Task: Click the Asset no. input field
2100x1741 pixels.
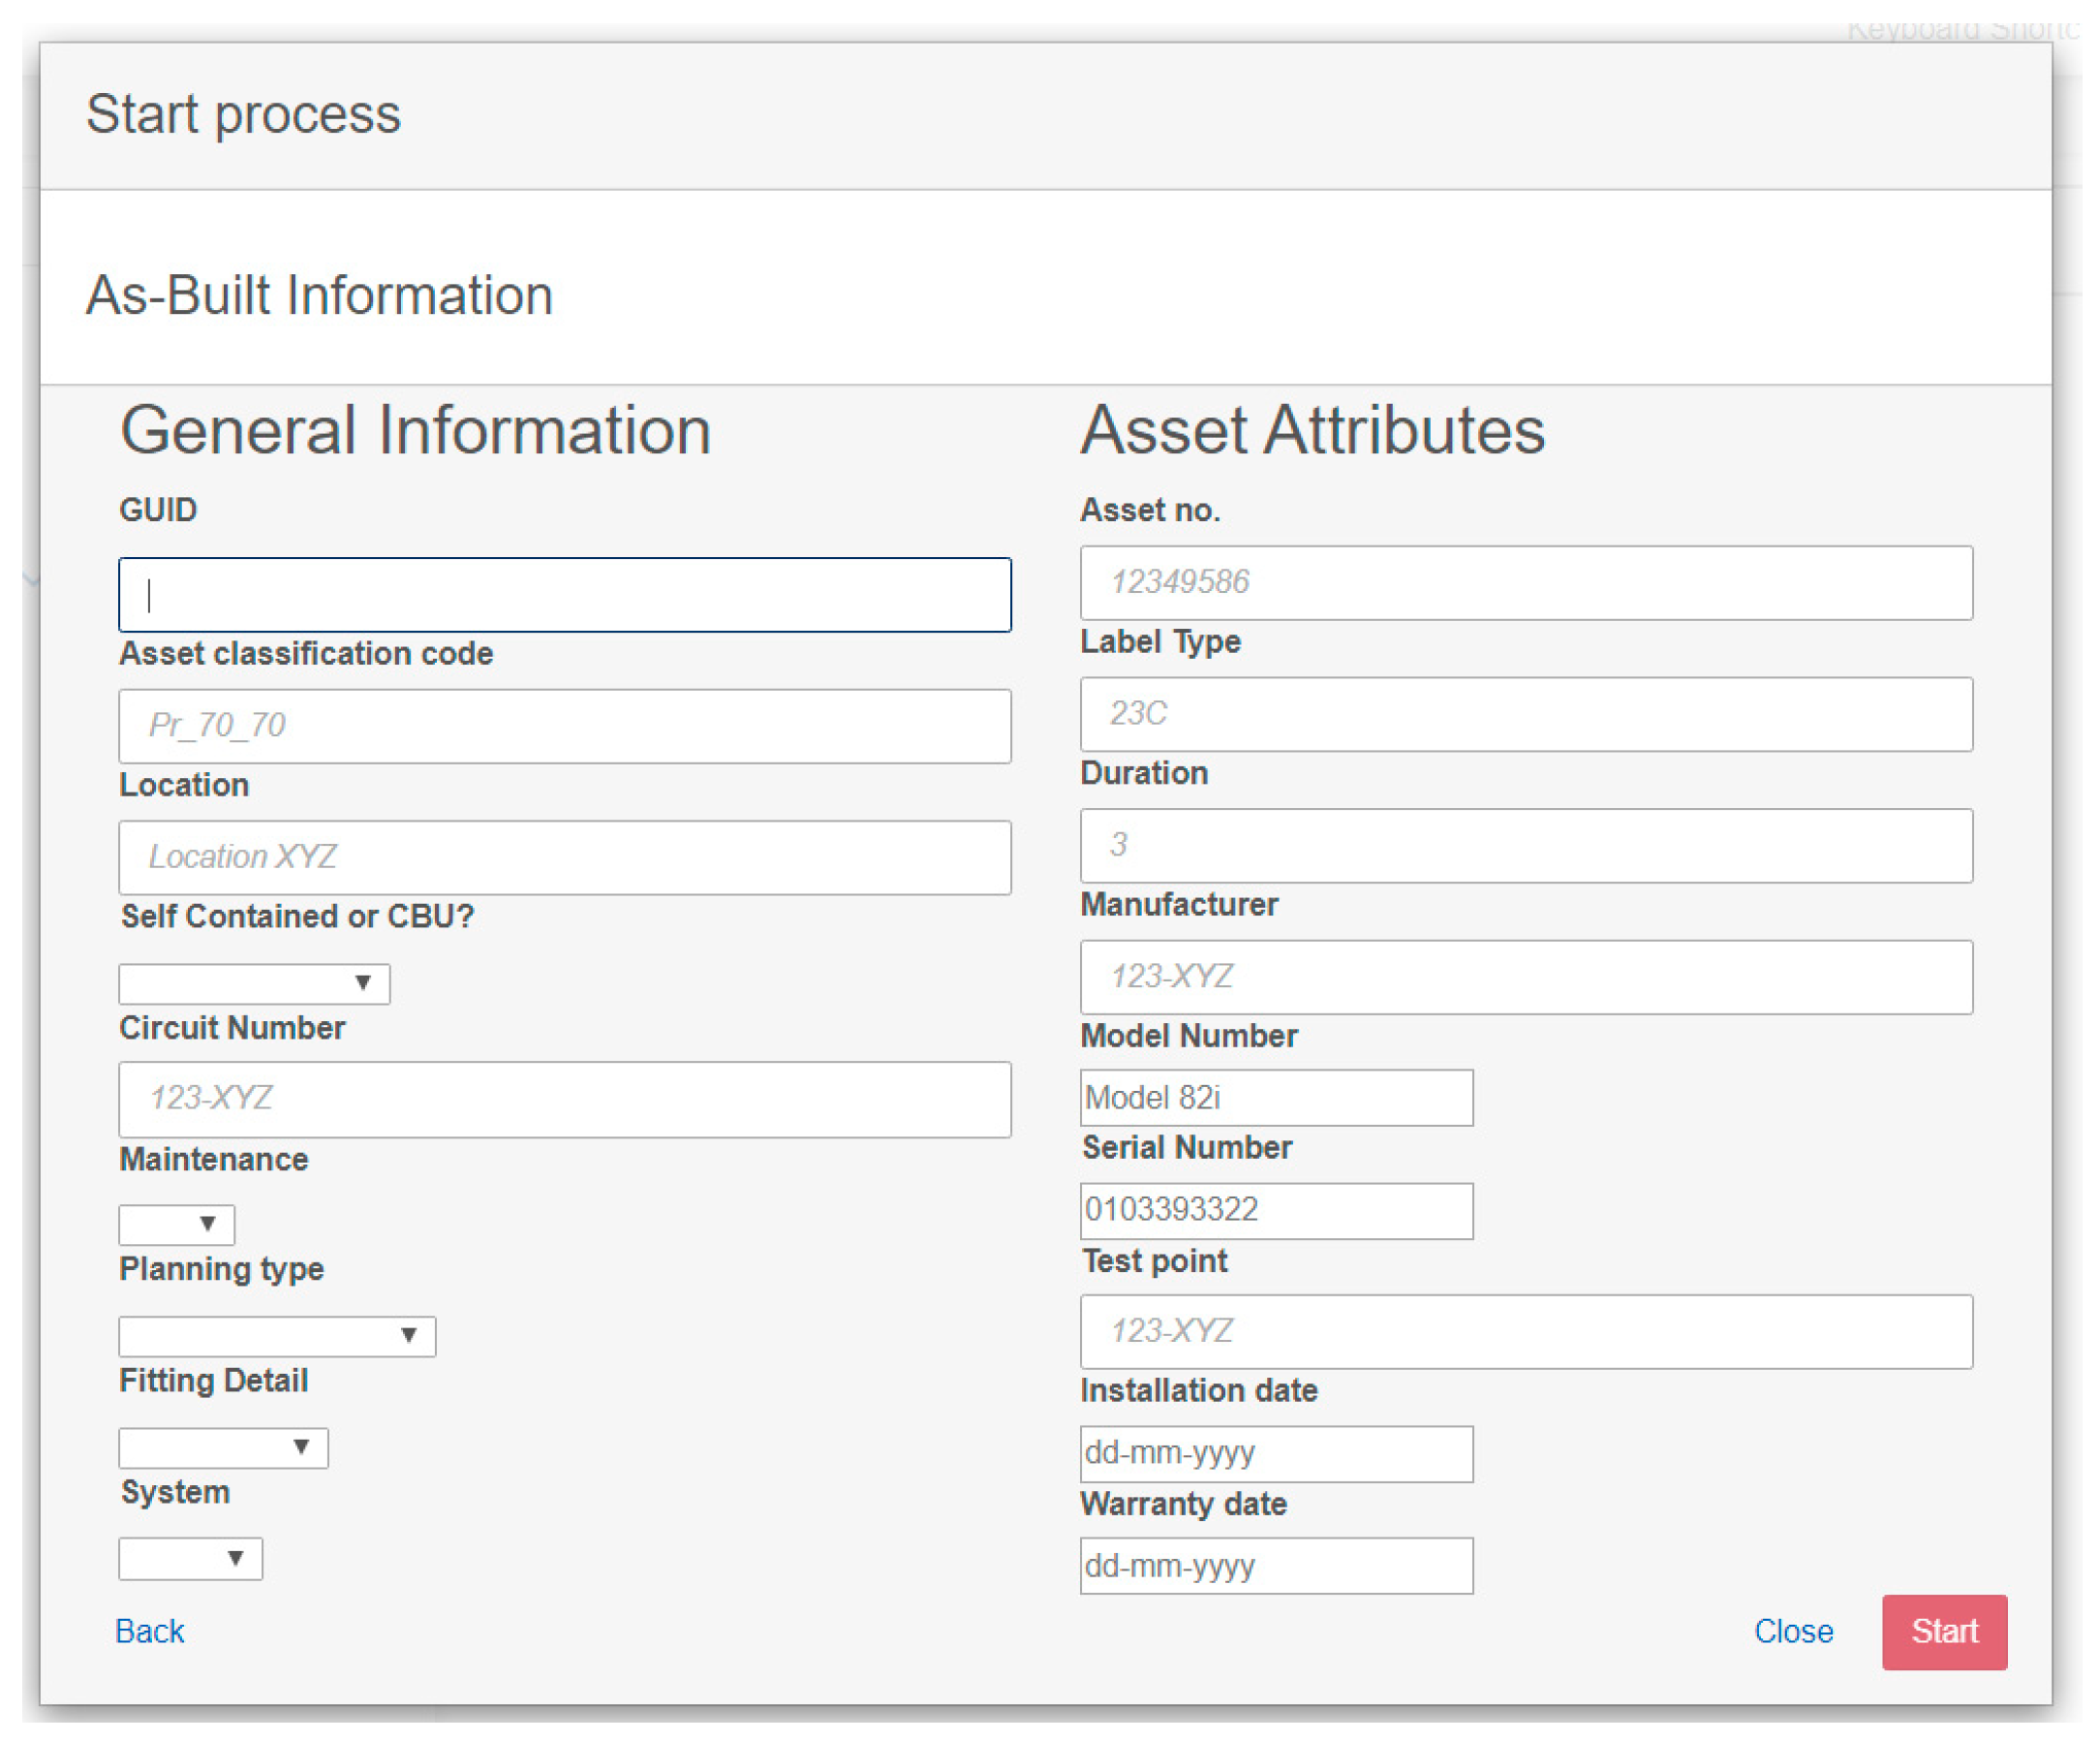Action: [1526, 582]
